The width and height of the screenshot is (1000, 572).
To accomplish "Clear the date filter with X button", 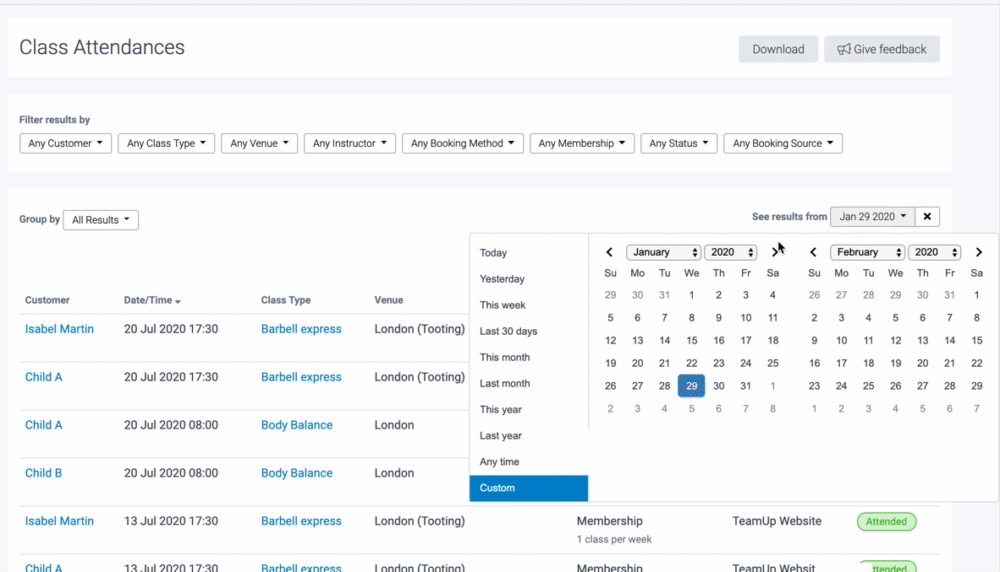I will click(927, 217).
